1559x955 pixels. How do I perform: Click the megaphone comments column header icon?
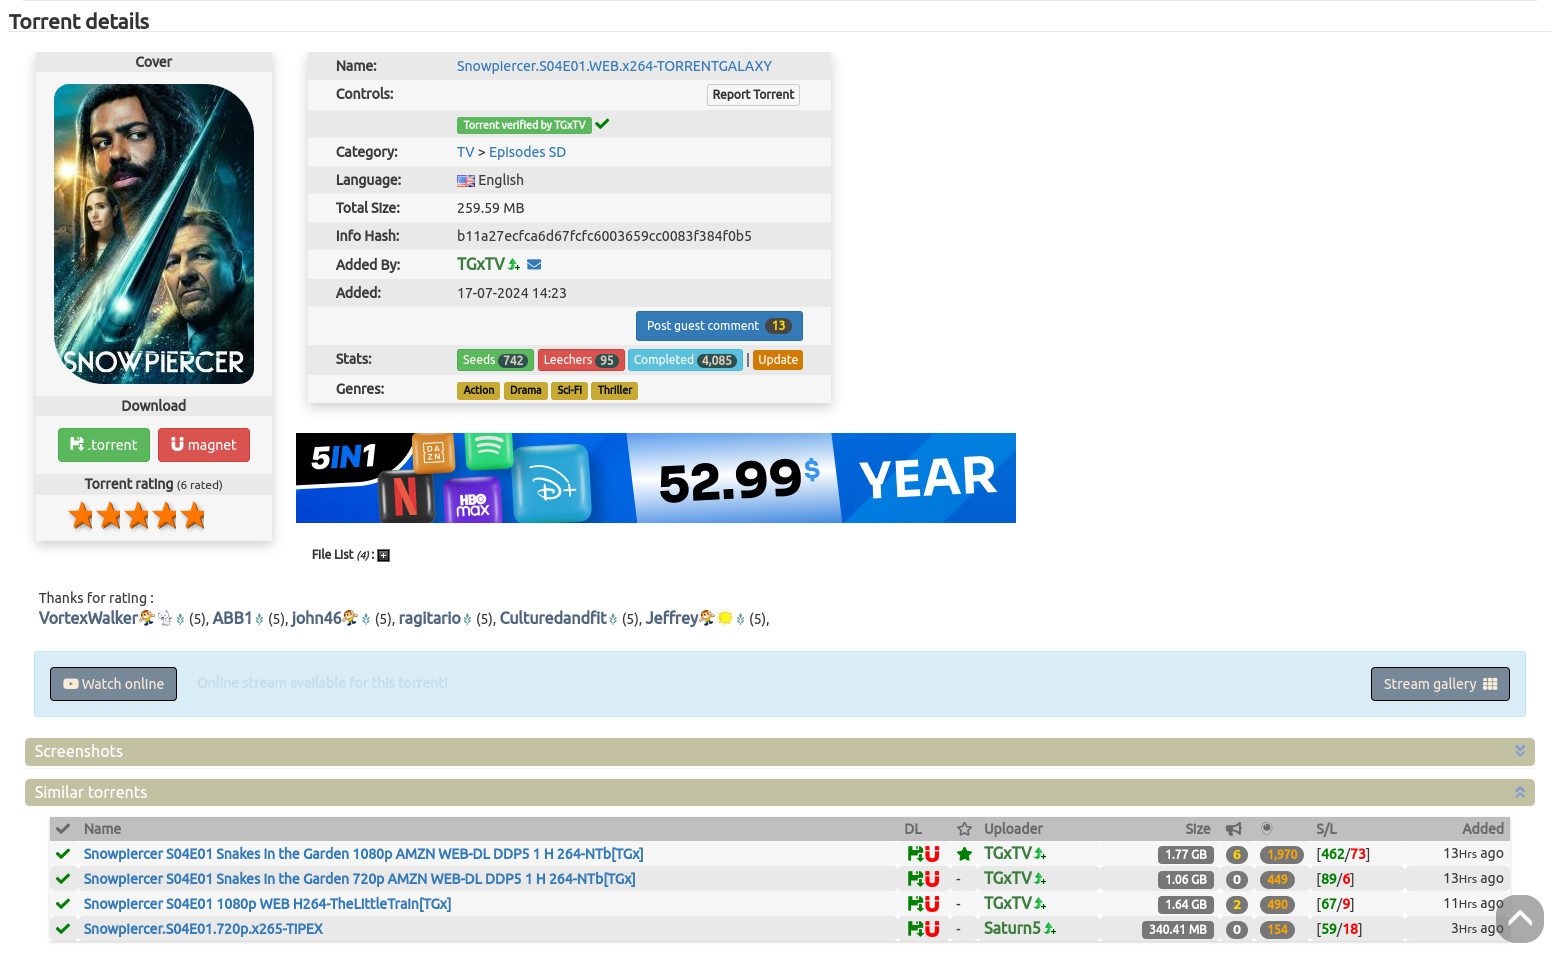(1234, 829)
